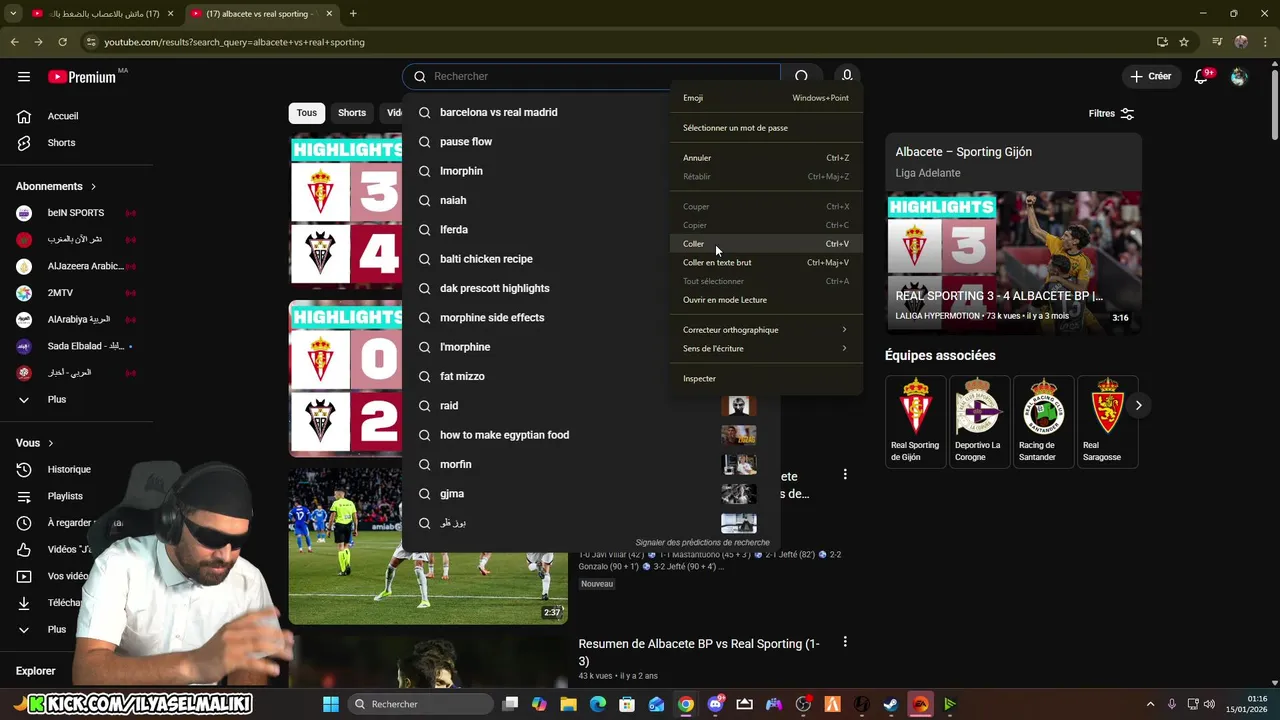Go back with Chrome's back arrow
Screen dimensions: 1280x720
(14, 42)
